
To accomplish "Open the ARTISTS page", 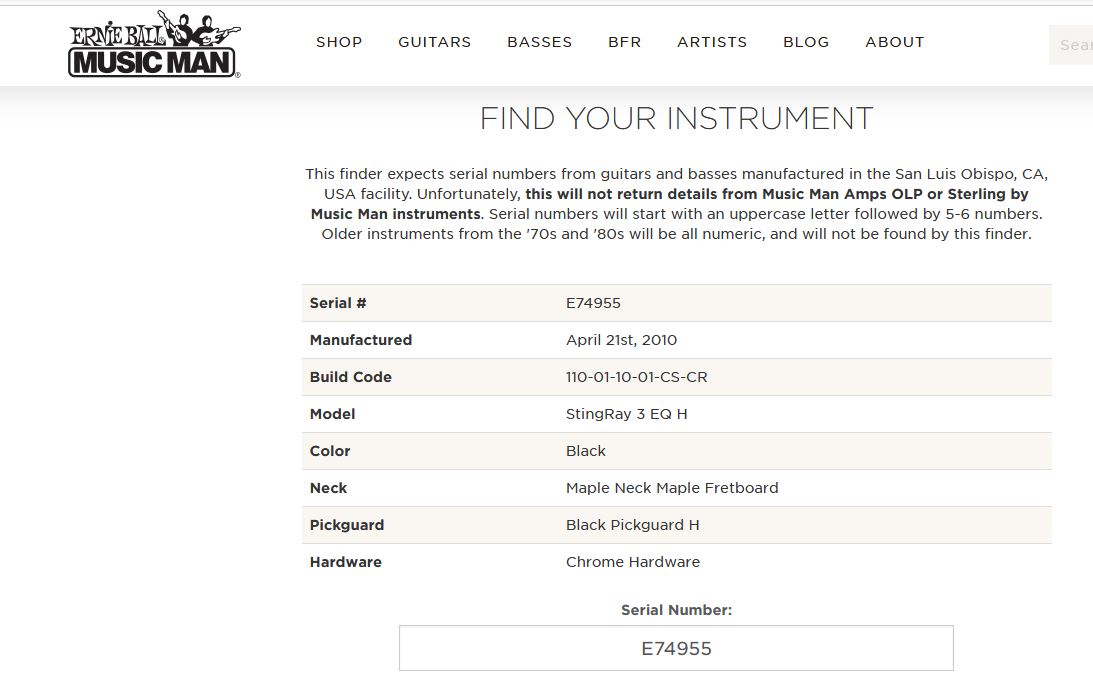I will 712,42.
